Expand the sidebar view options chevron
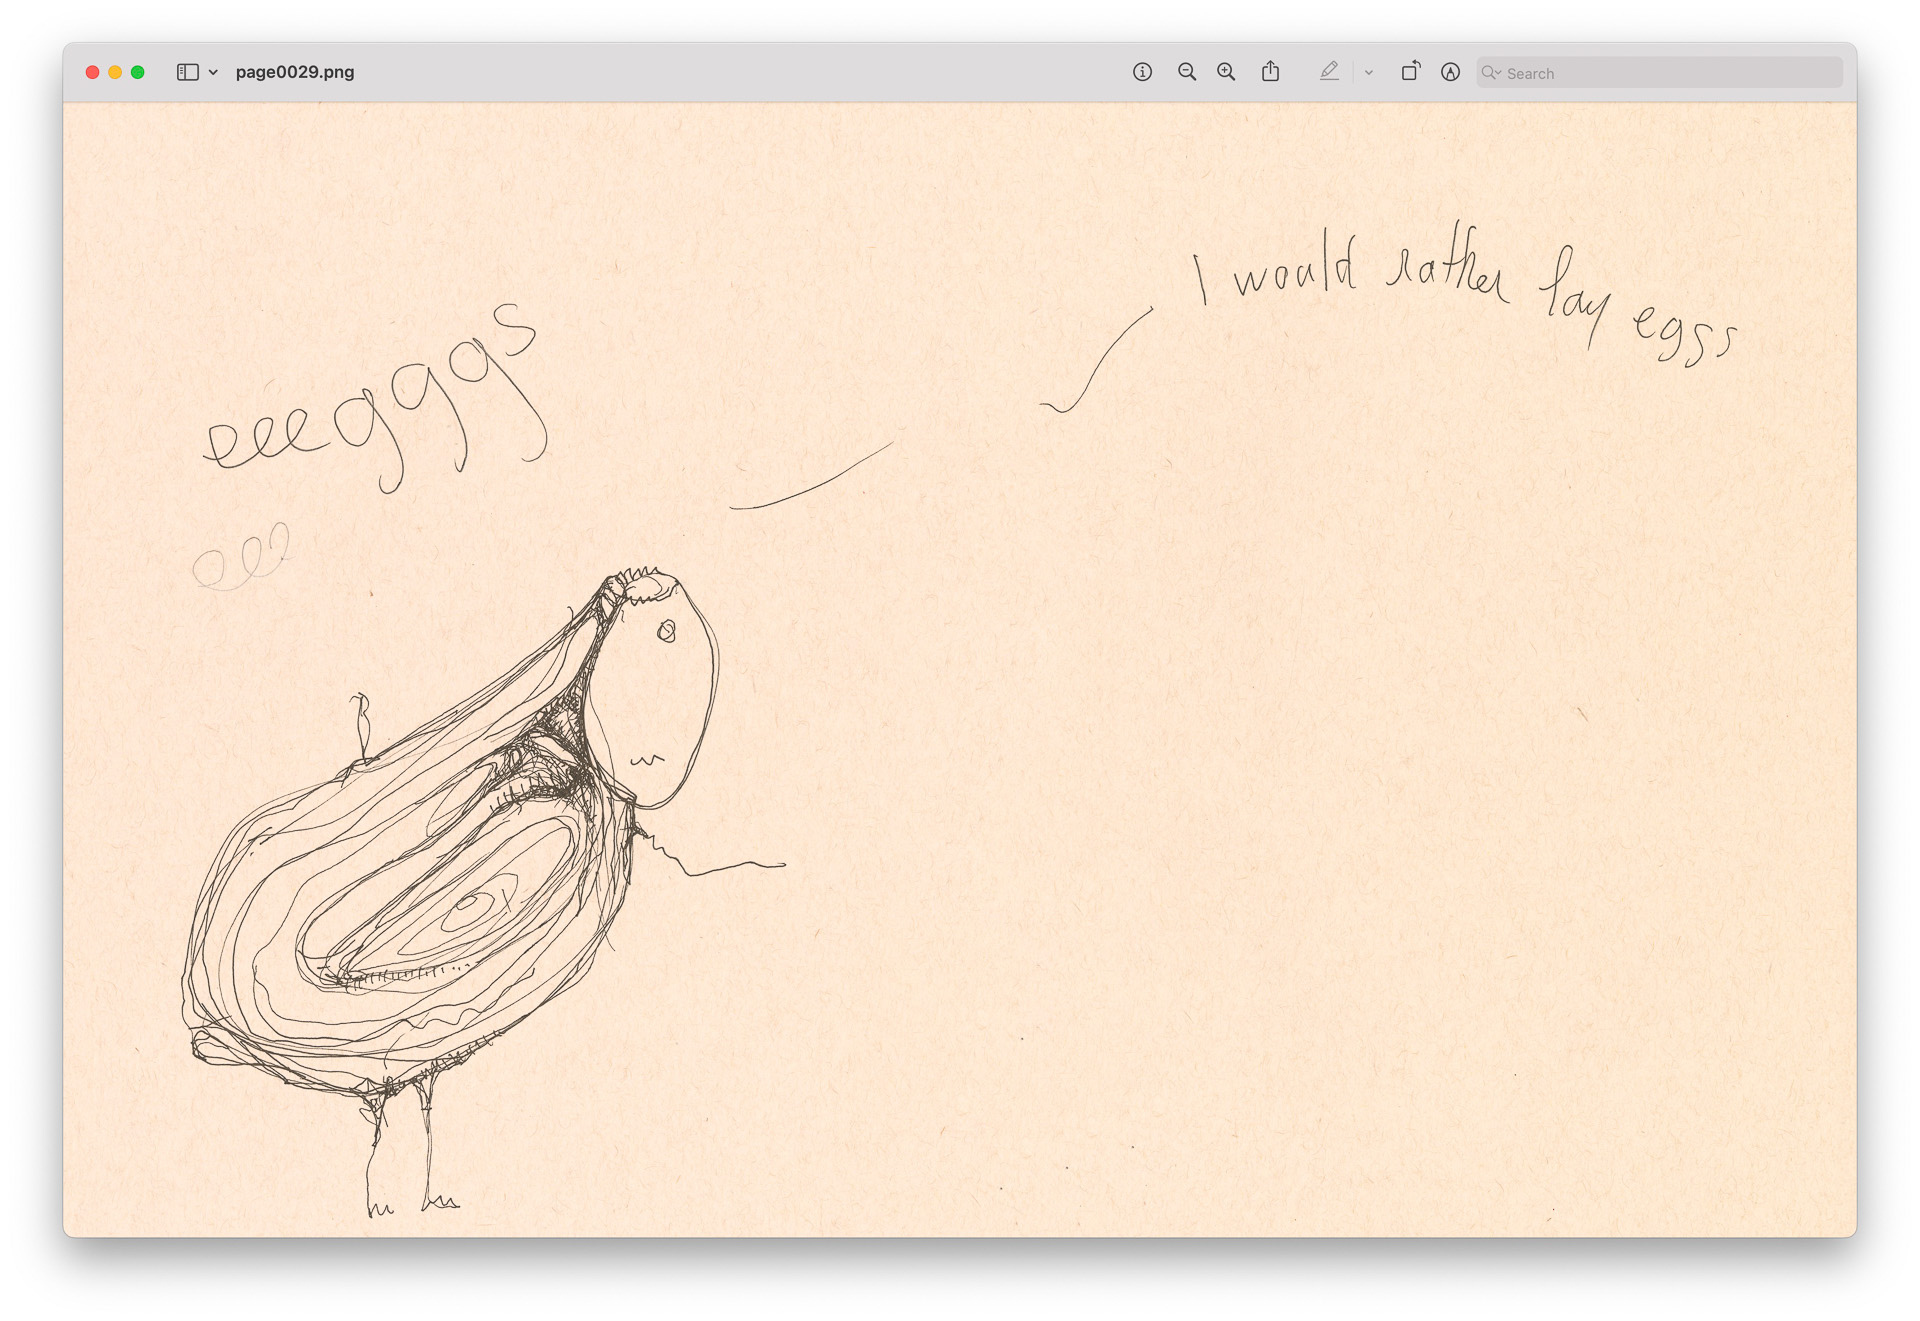The width and height of the screenshot is (1920, 1321). (x=212, y=71)
